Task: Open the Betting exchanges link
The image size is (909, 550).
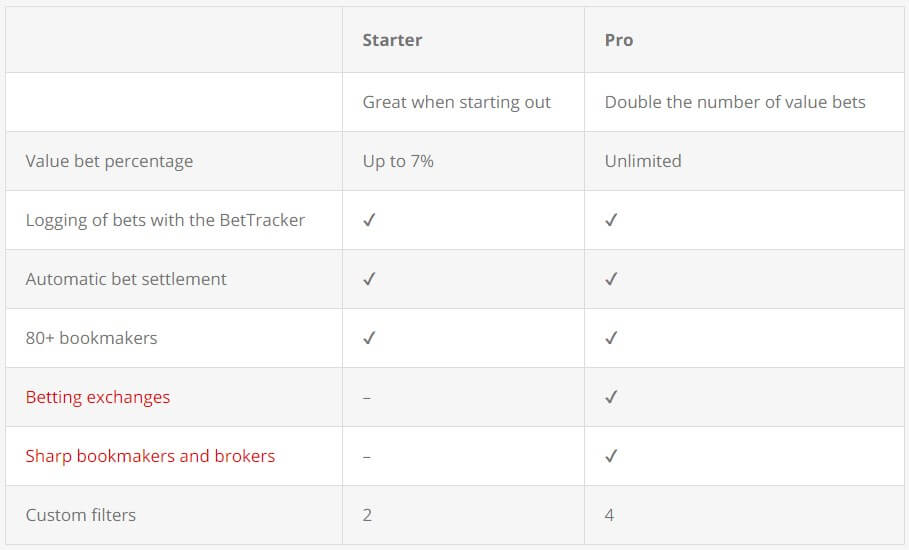Action: pos(98,397)
